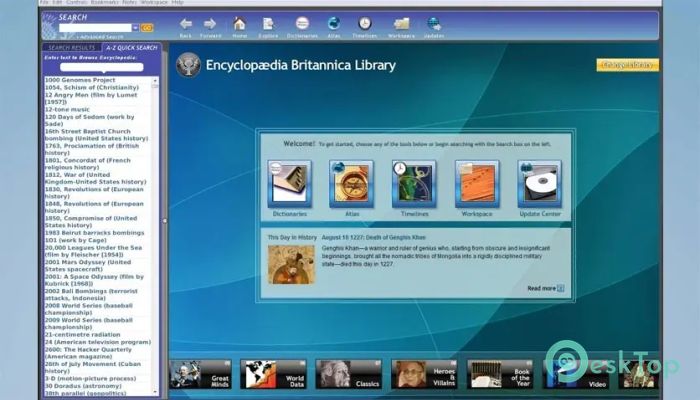
Task: Click the Britannica thistle logo icon
Action: pyautogui.click(x=188, y=65)
